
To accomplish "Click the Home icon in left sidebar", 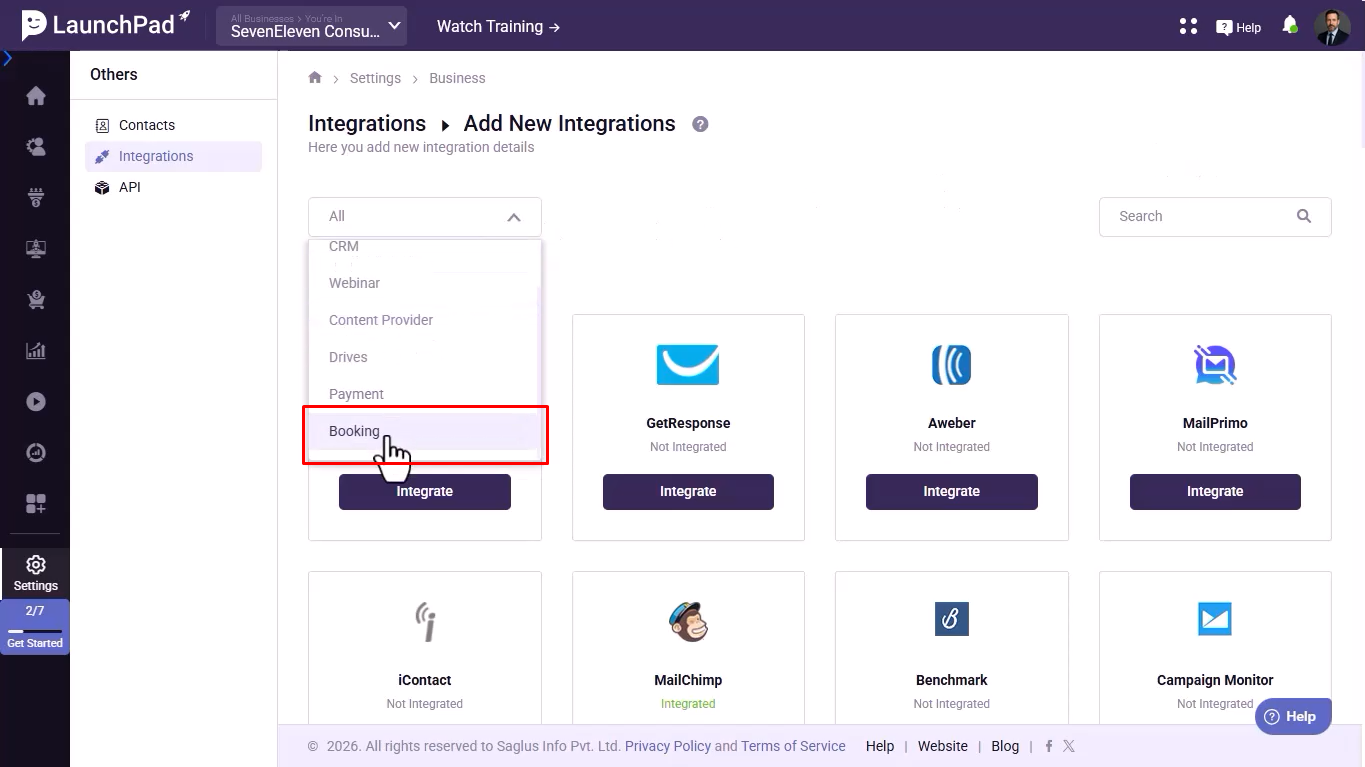I will pyautogui.click(x=36, y=96).
